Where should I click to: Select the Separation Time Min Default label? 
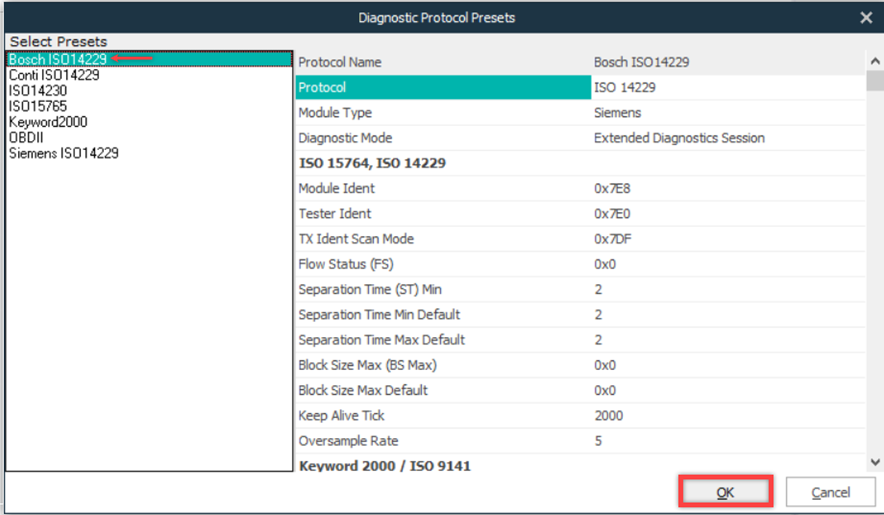tap(379, 315)
